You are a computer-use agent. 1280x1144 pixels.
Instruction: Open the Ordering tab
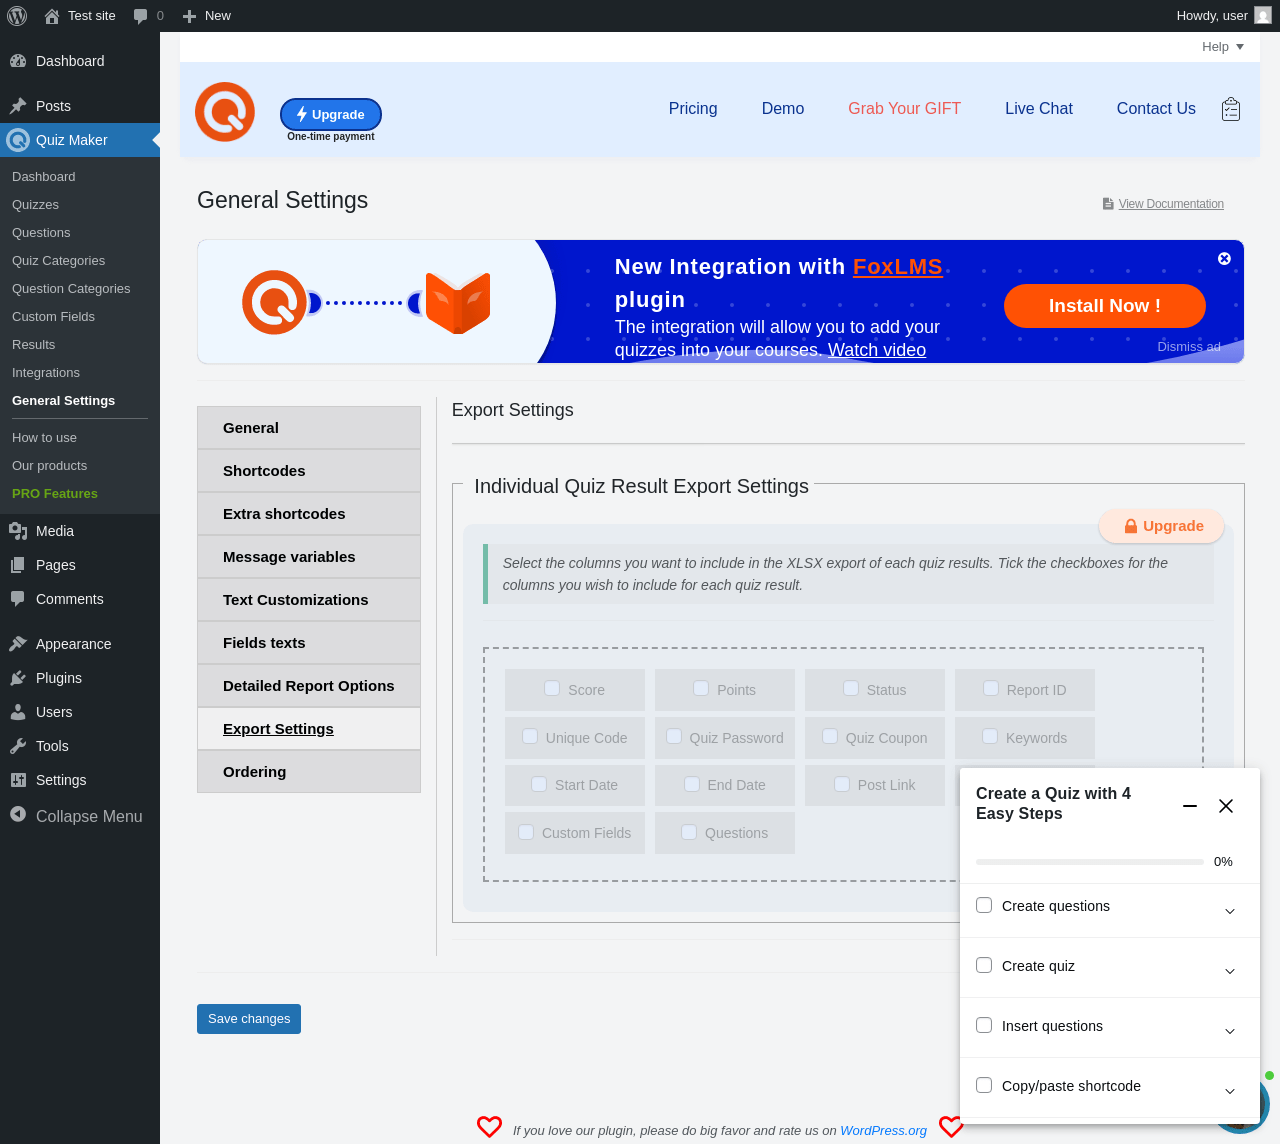click(309, 772)
